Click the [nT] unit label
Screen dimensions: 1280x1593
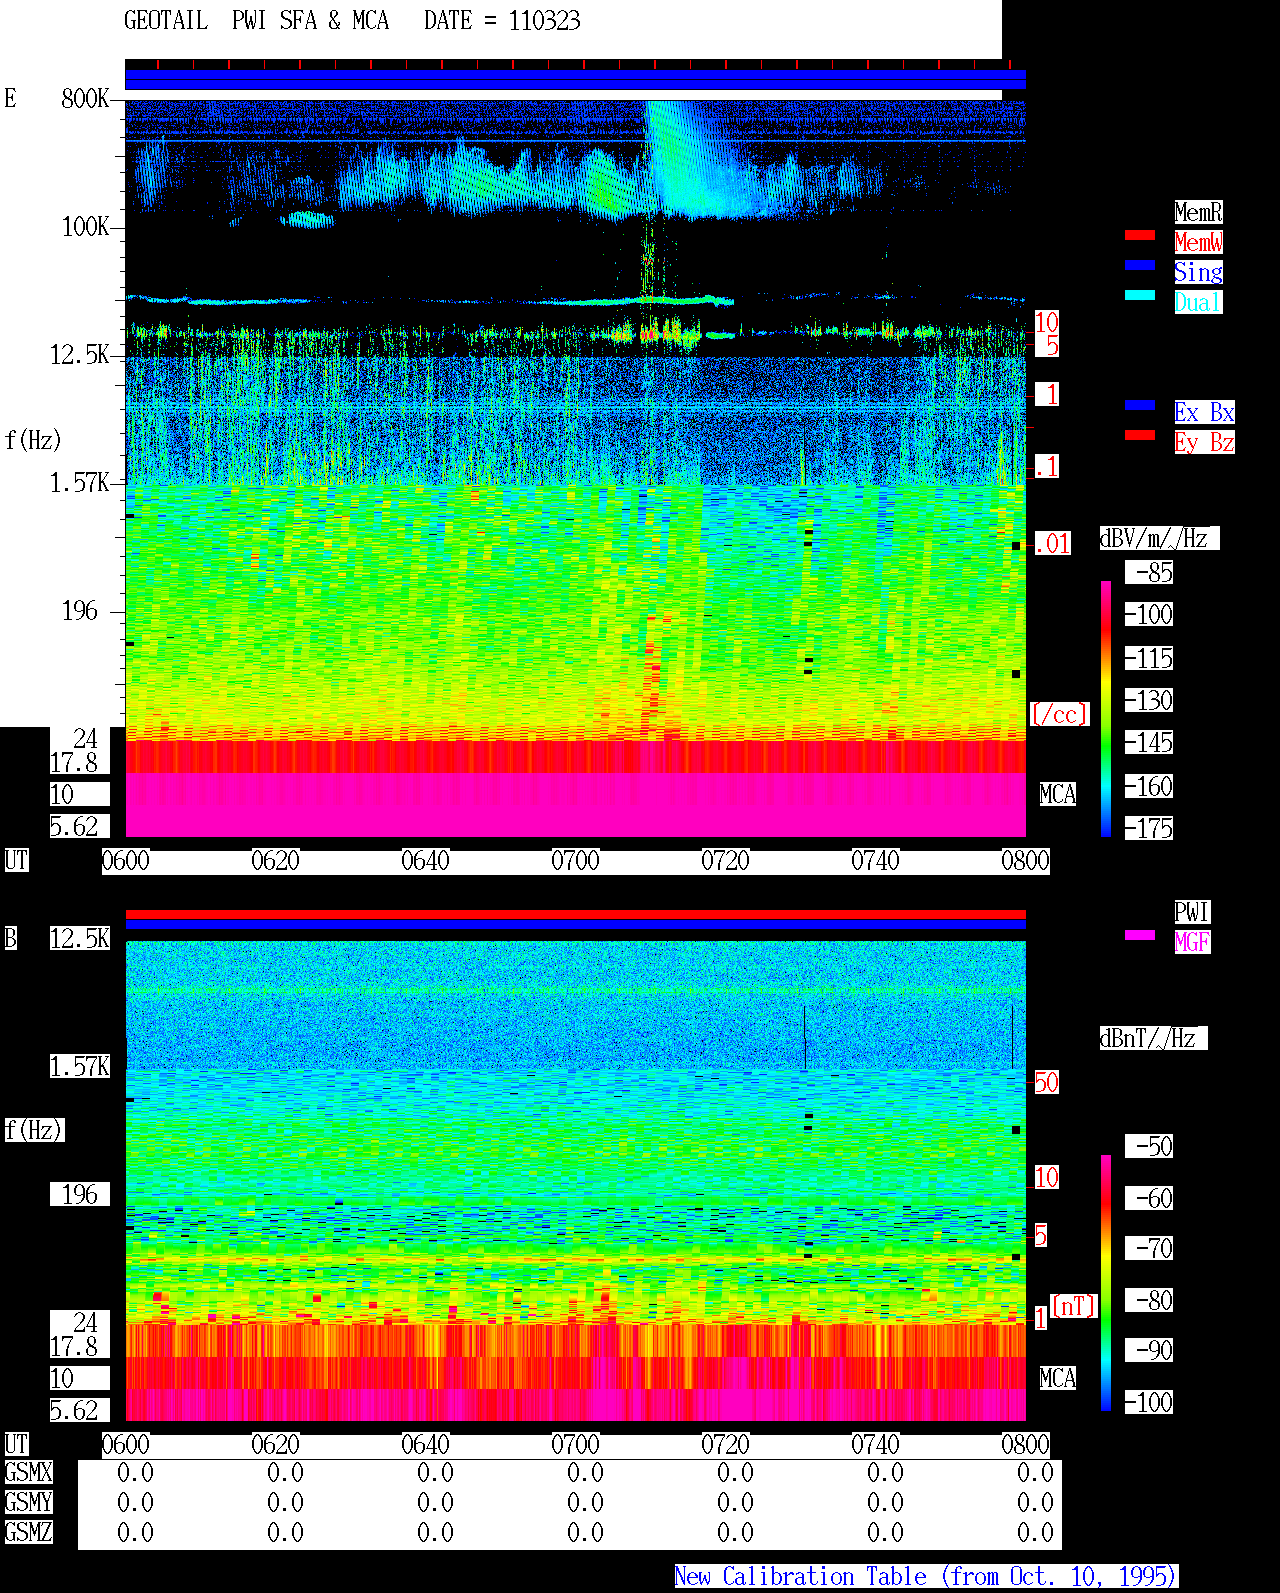1074,1306
